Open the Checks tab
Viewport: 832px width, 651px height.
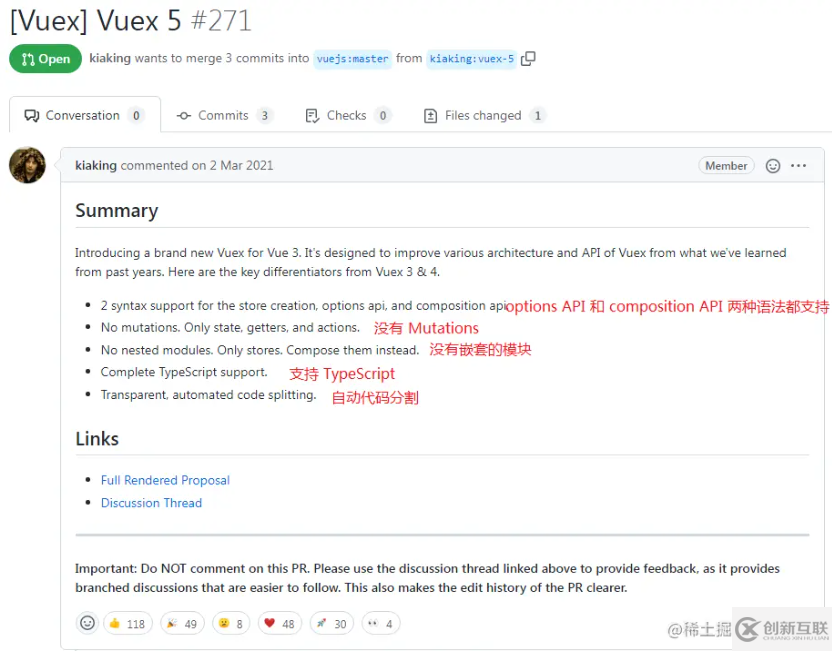pos(348,115)
